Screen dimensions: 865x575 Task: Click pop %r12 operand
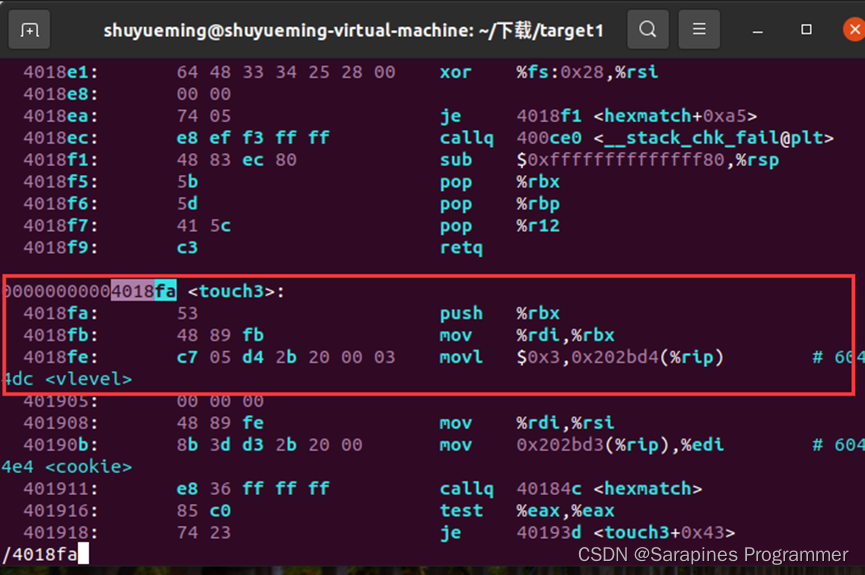(x=538, y=226)
